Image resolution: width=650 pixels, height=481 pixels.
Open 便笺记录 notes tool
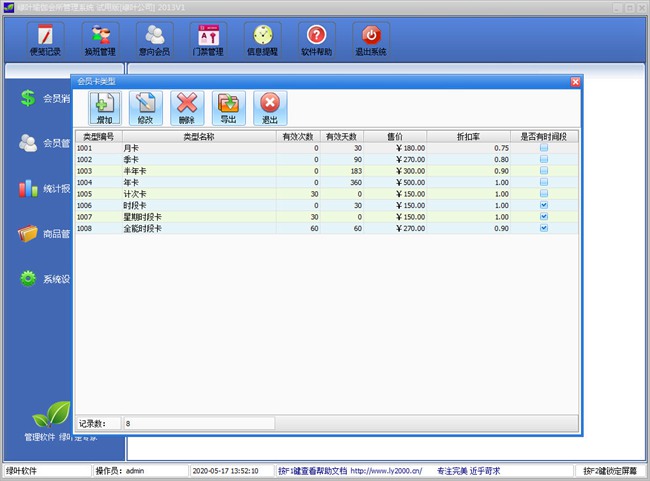pyautogui.click(x=45, y=40)
